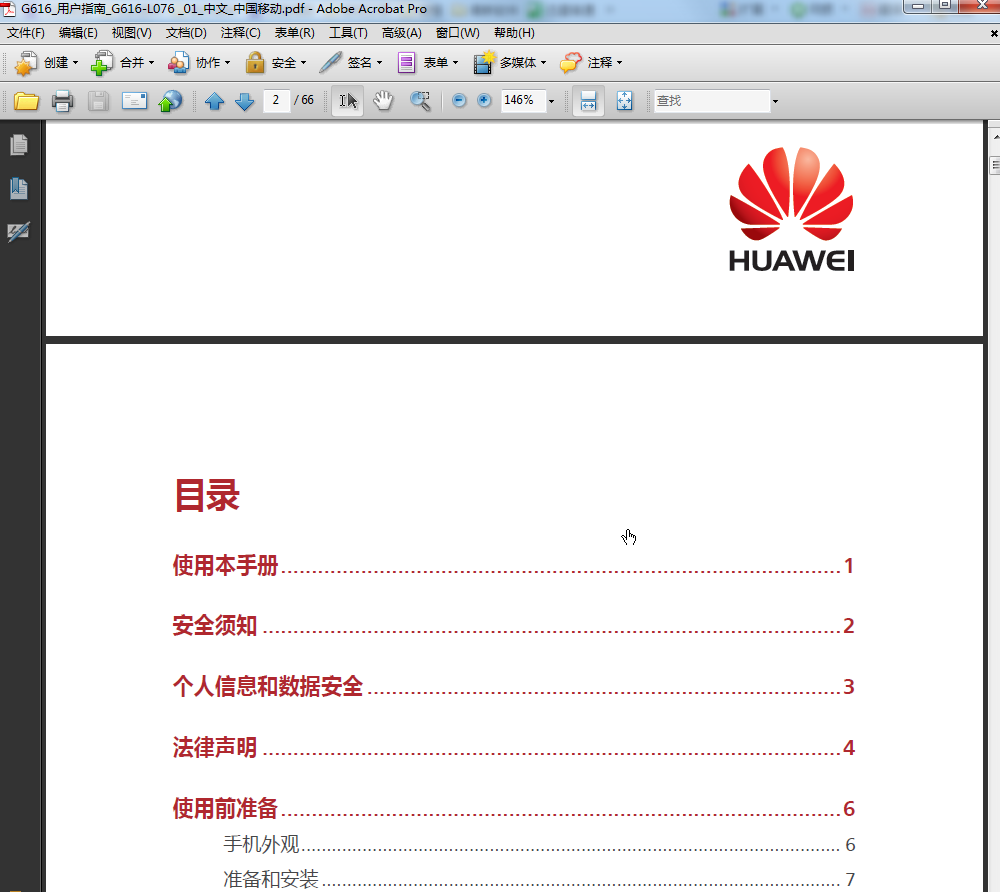The width and height of the screenshot is (1000, 892).
Task: Open the Edit 编辑(E) menu
Action: (78, 33)
